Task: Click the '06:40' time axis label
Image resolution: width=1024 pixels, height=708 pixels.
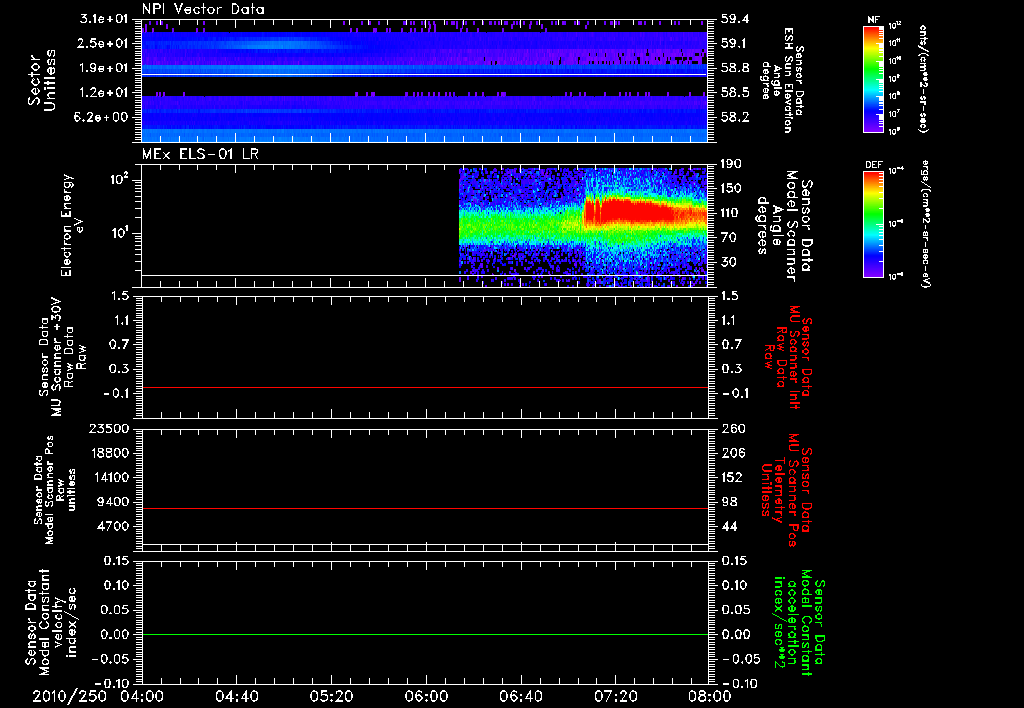Action: (x=520, y=696)
